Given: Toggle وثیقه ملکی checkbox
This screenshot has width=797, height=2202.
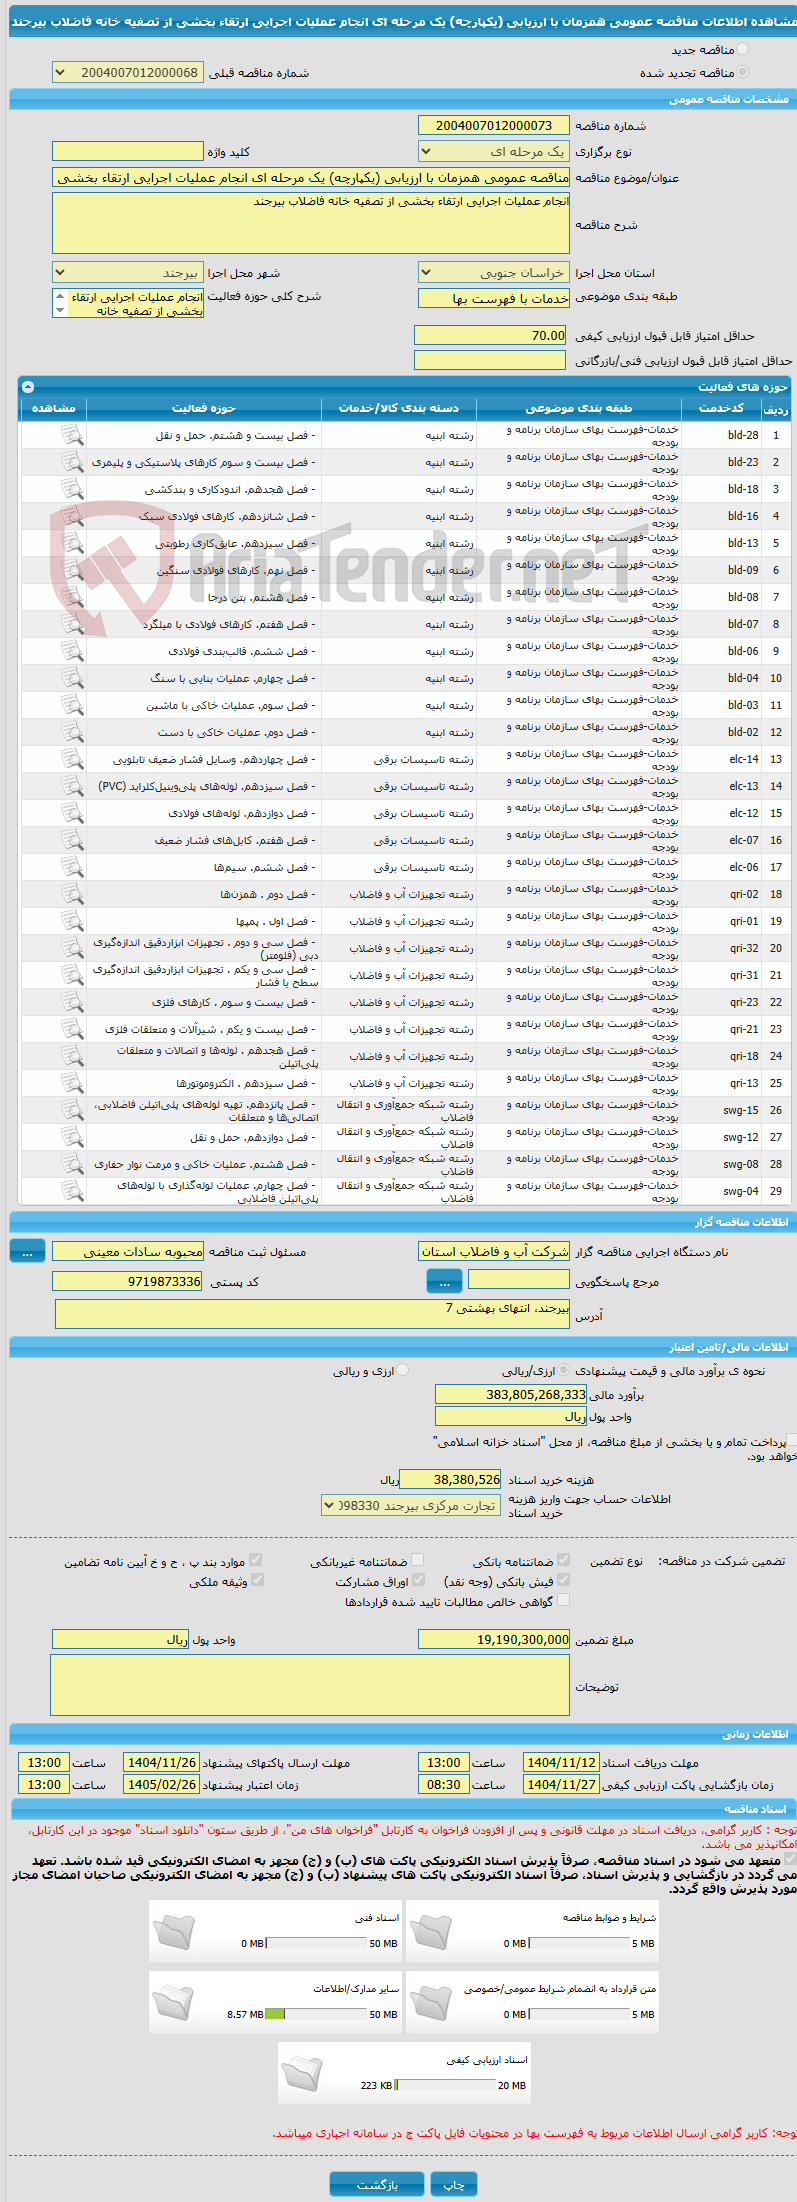Looking at the screenshot, I should [x=257, y=1580].
